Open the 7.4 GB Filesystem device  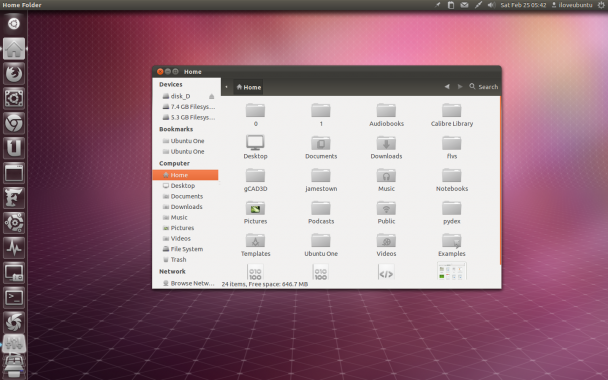[x=188, y=107]
